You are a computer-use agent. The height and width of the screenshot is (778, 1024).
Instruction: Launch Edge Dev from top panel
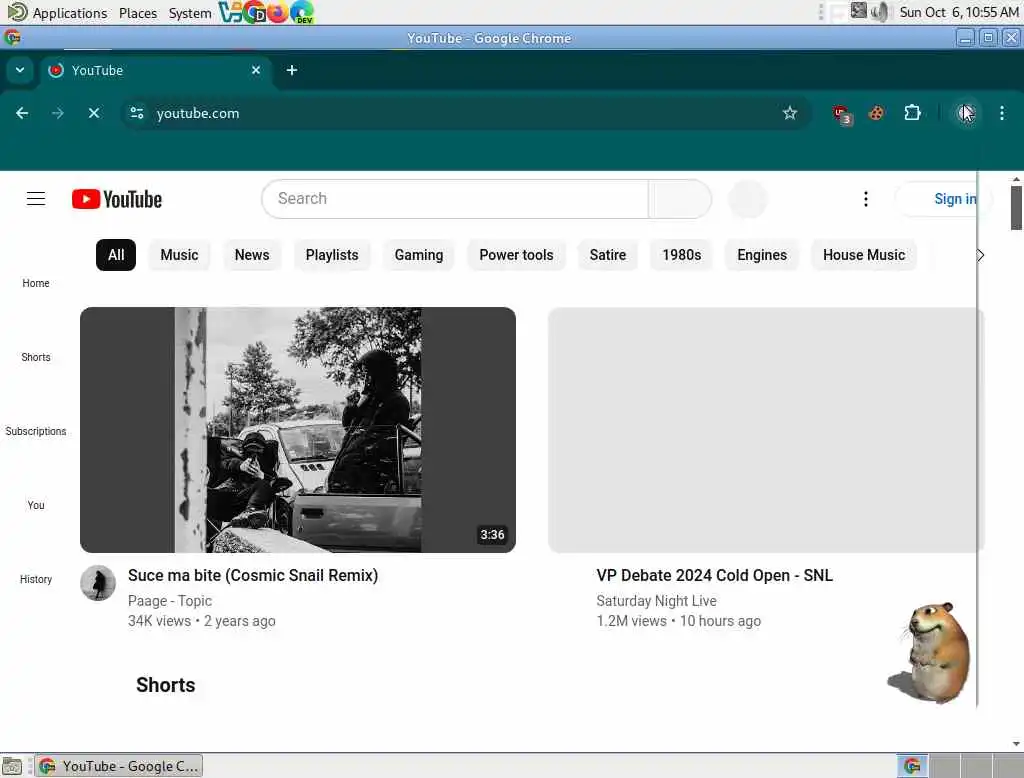pyautogui.click(x=302, y=12)
